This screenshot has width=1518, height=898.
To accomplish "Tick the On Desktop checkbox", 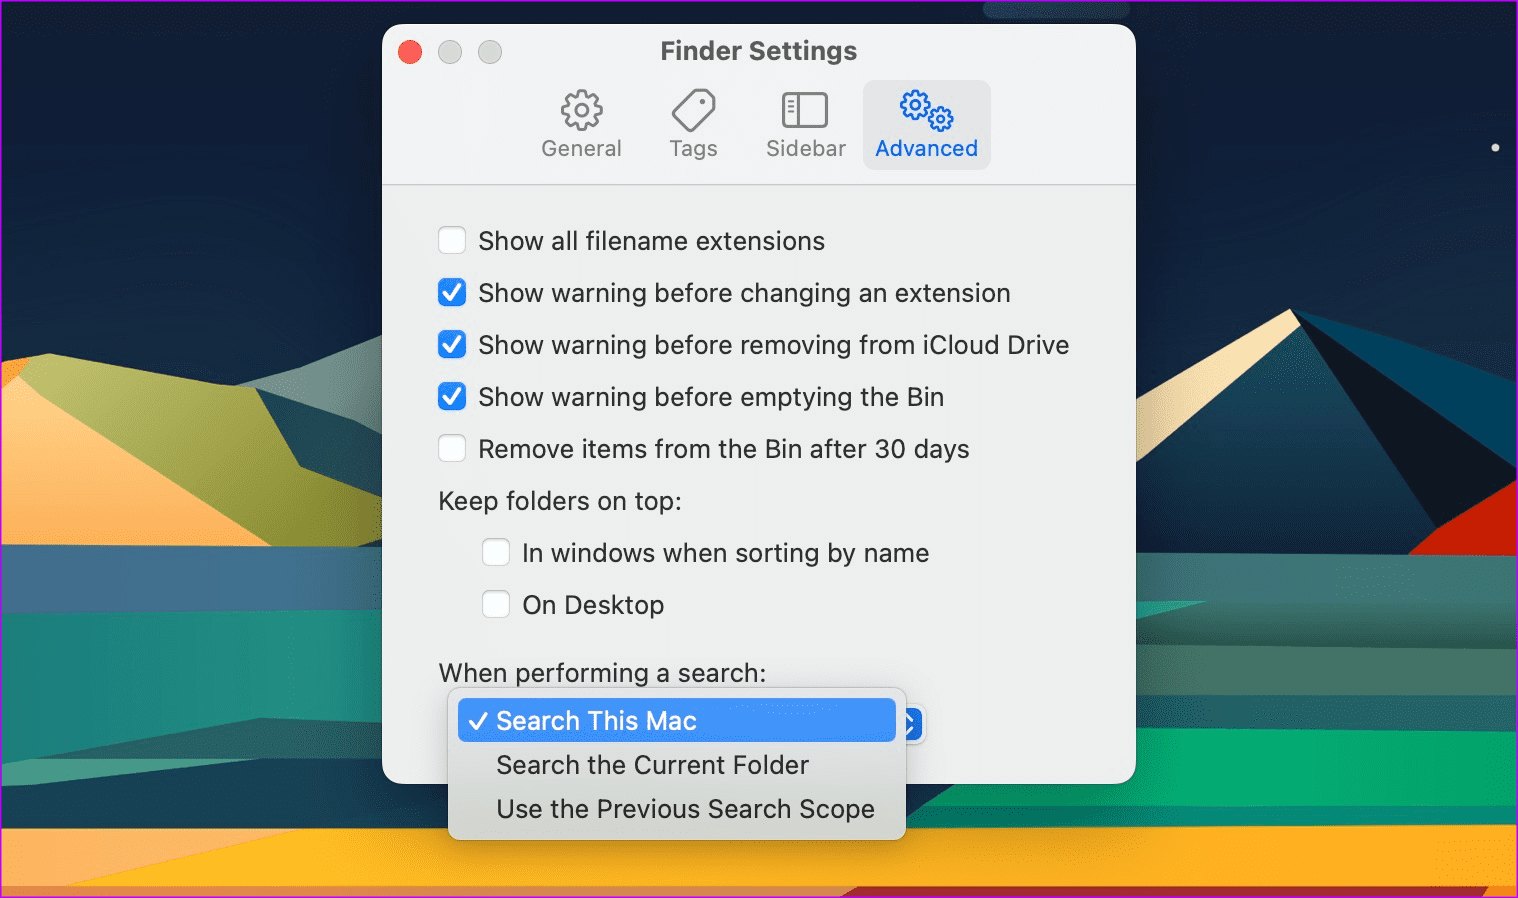I will (496, 605).
